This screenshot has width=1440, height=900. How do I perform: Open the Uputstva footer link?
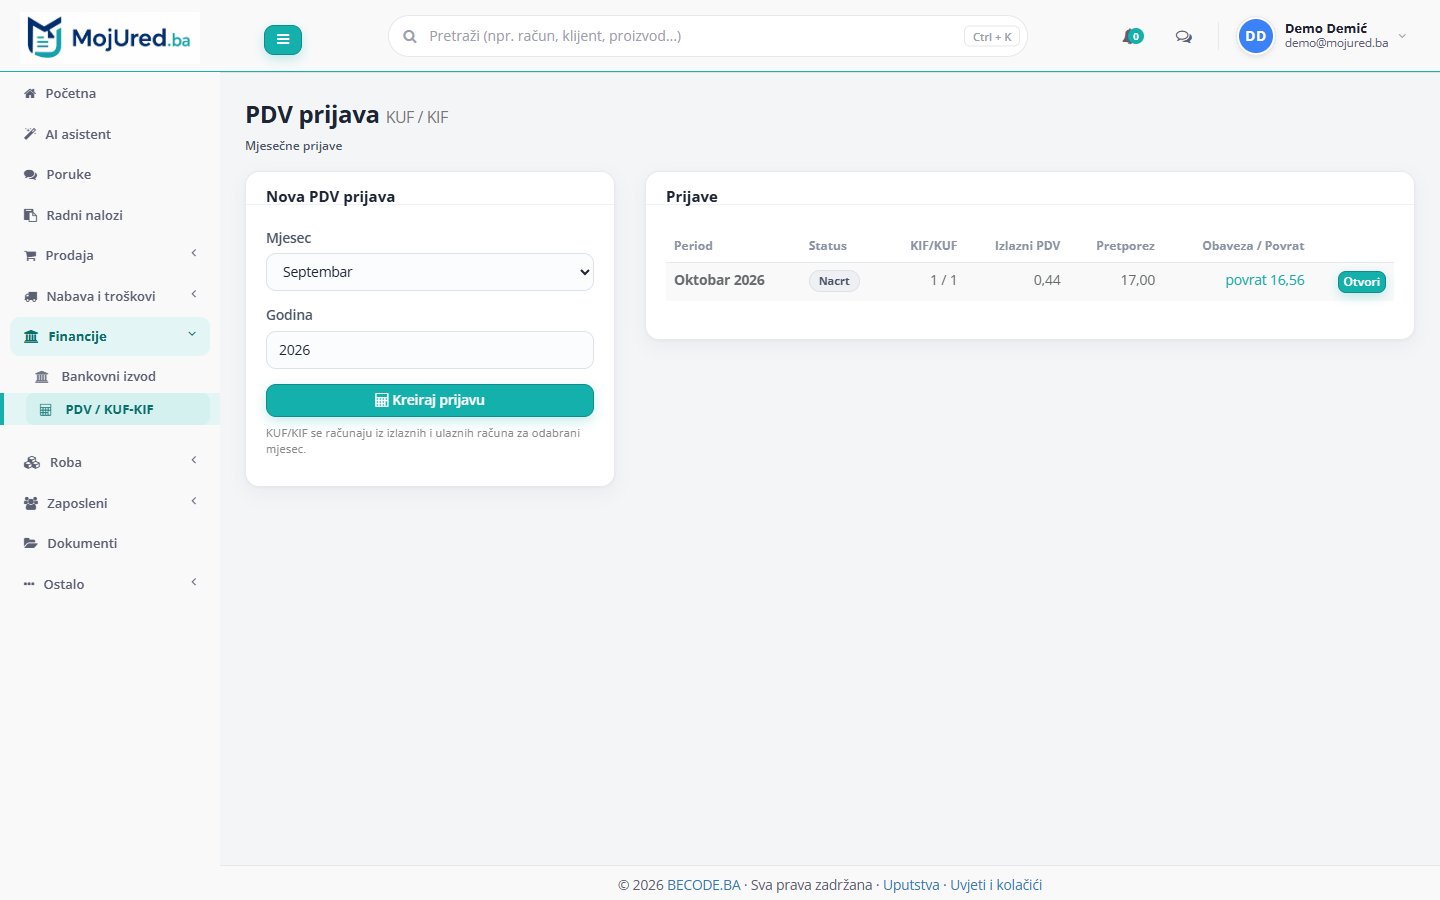(x=911, y=885)
